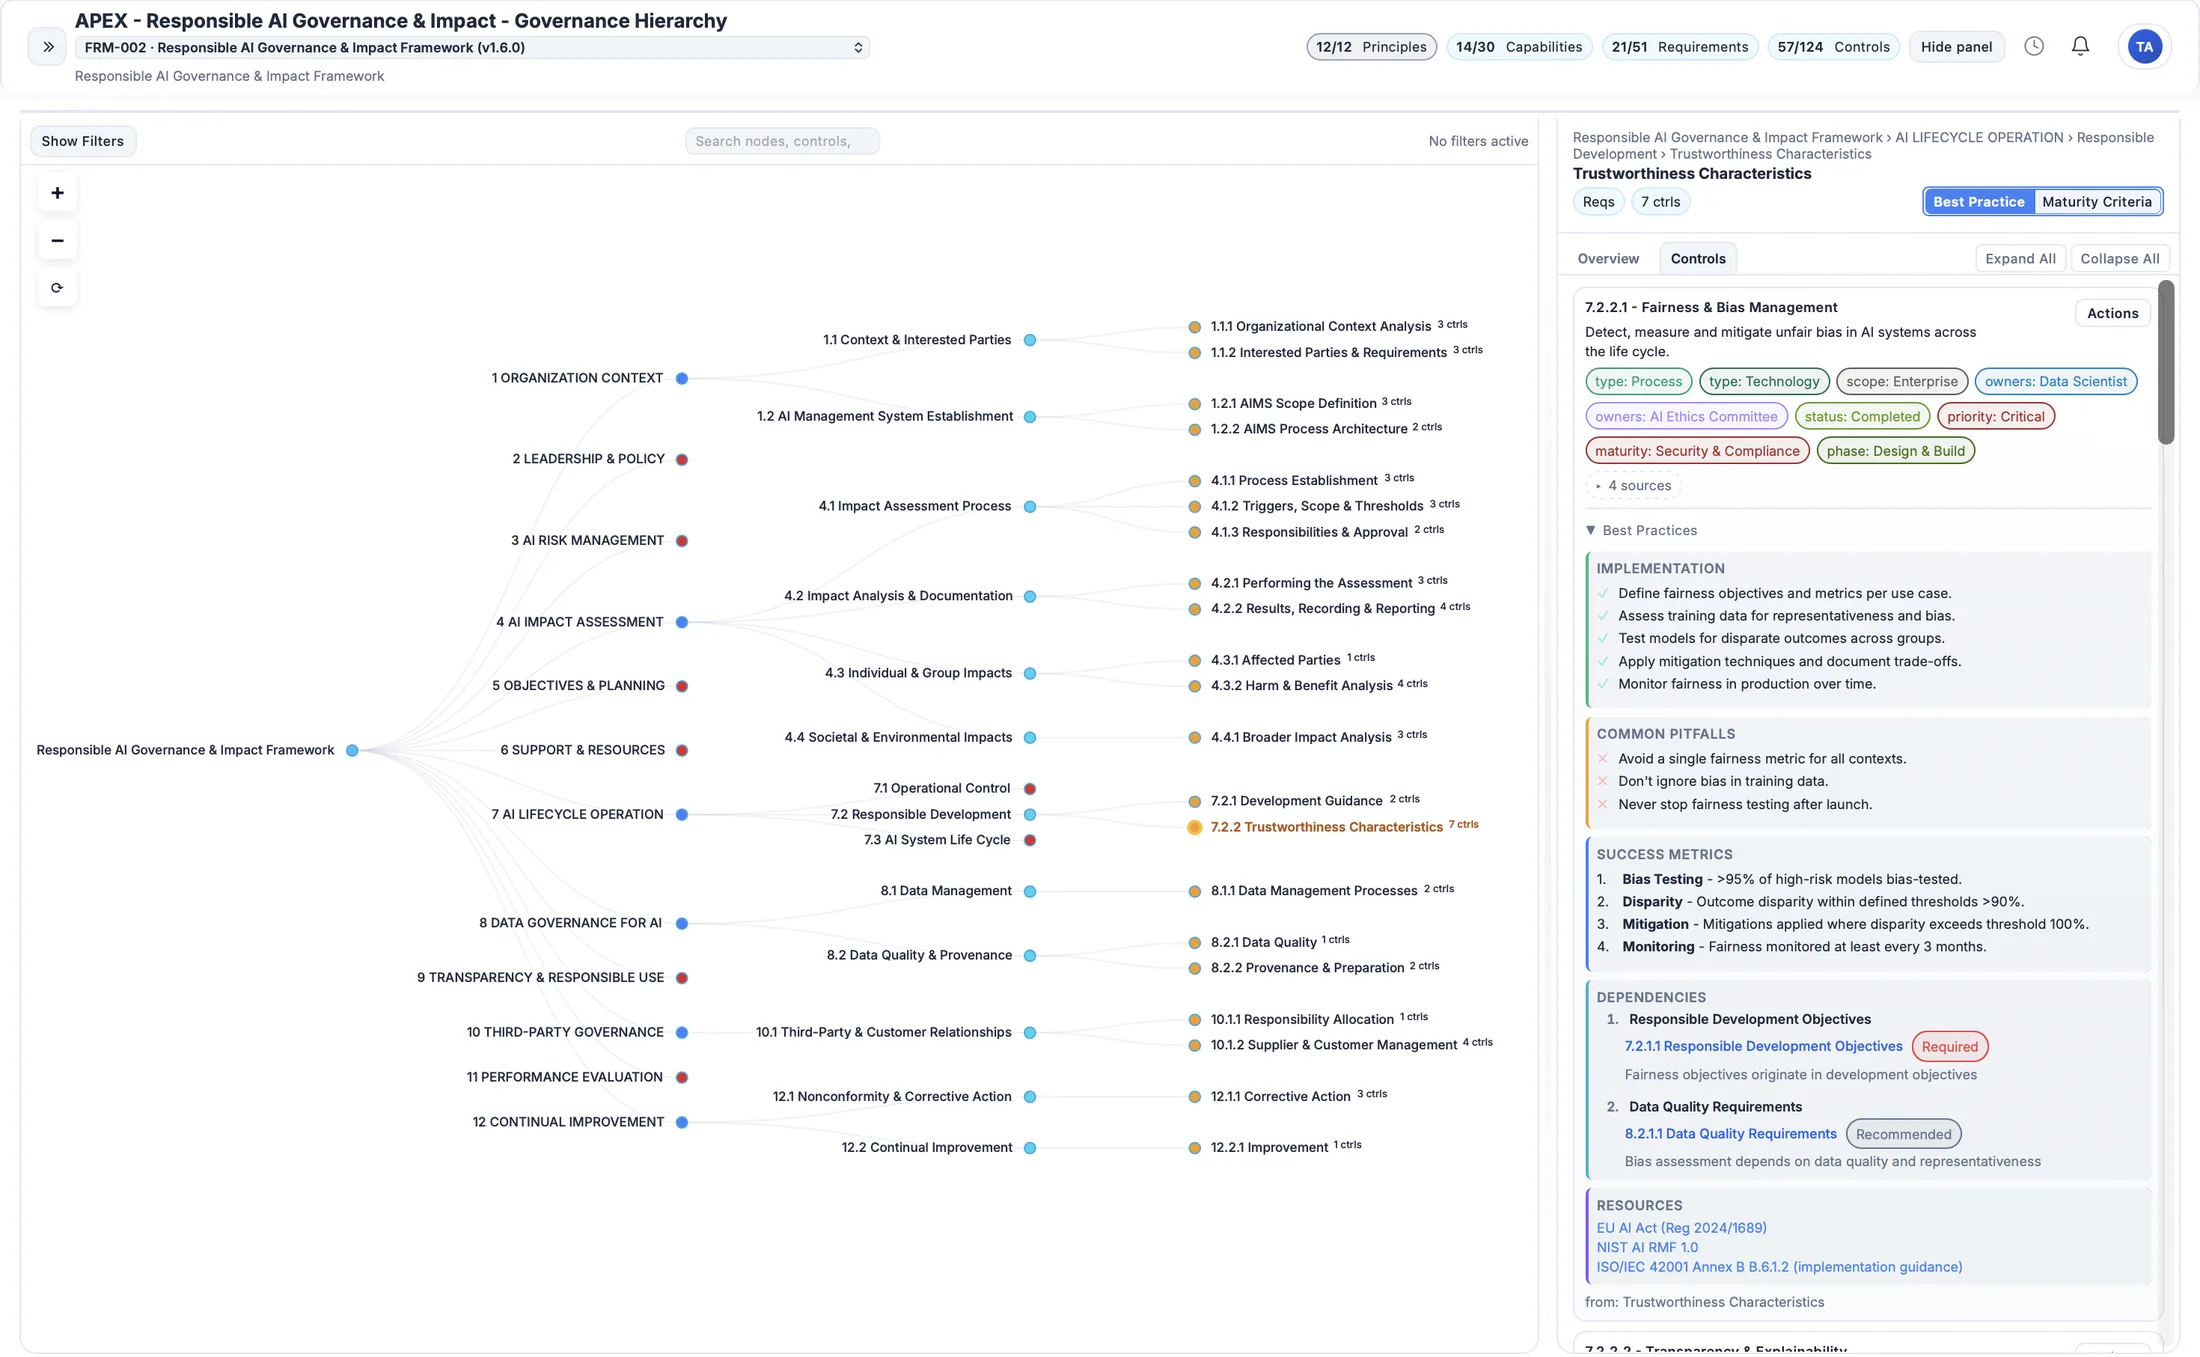The width and height of the screenshot is (2200, 1357).
Task: Zoom out the graph with minus button
Action: click(x=57, y=240)
